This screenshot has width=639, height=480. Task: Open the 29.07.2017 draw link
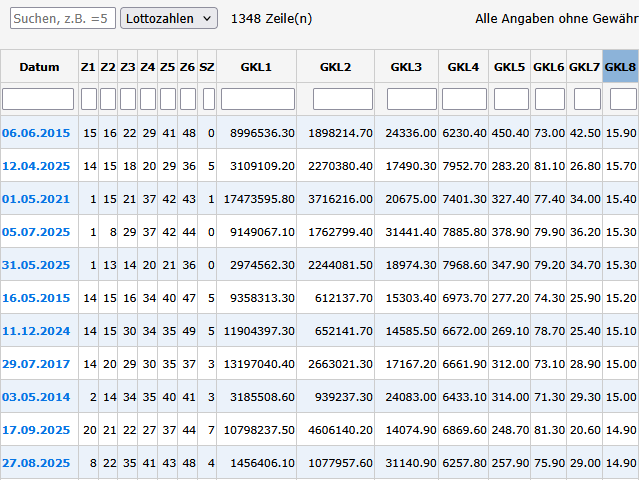click(36, 364)
